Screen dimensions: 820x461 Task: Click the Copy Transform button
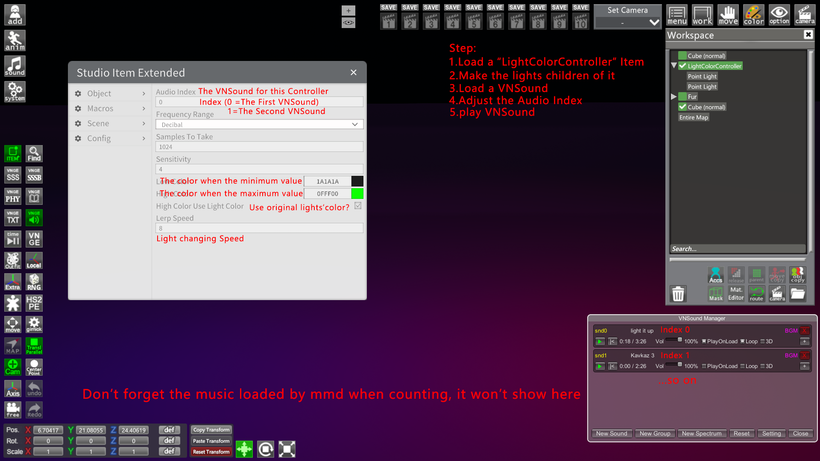[x=211, y=430]
